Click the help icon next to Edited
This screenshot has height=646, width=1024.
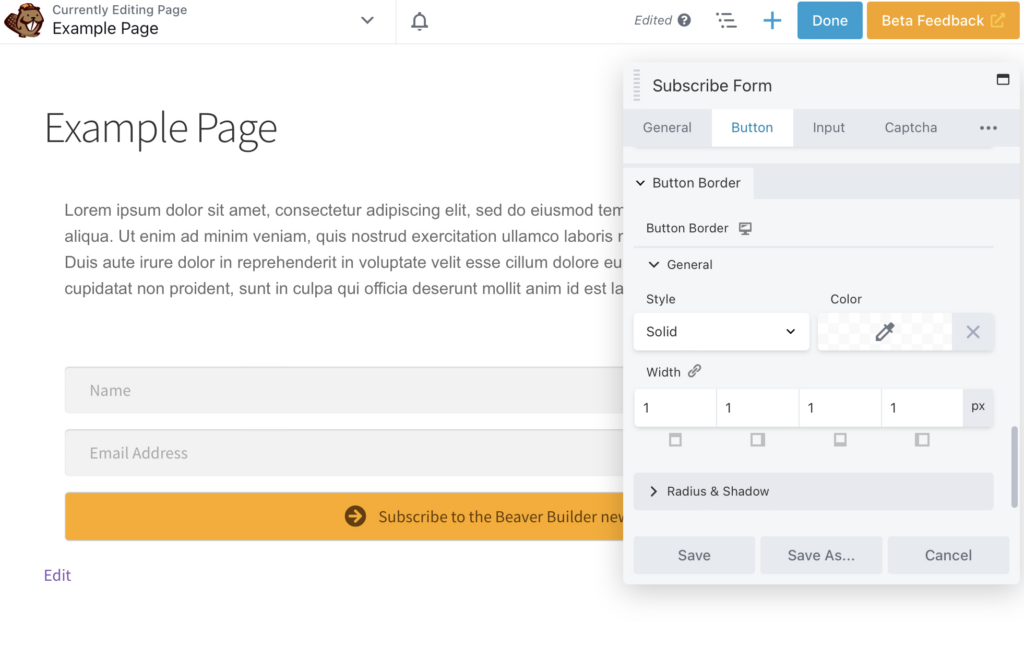686,20
